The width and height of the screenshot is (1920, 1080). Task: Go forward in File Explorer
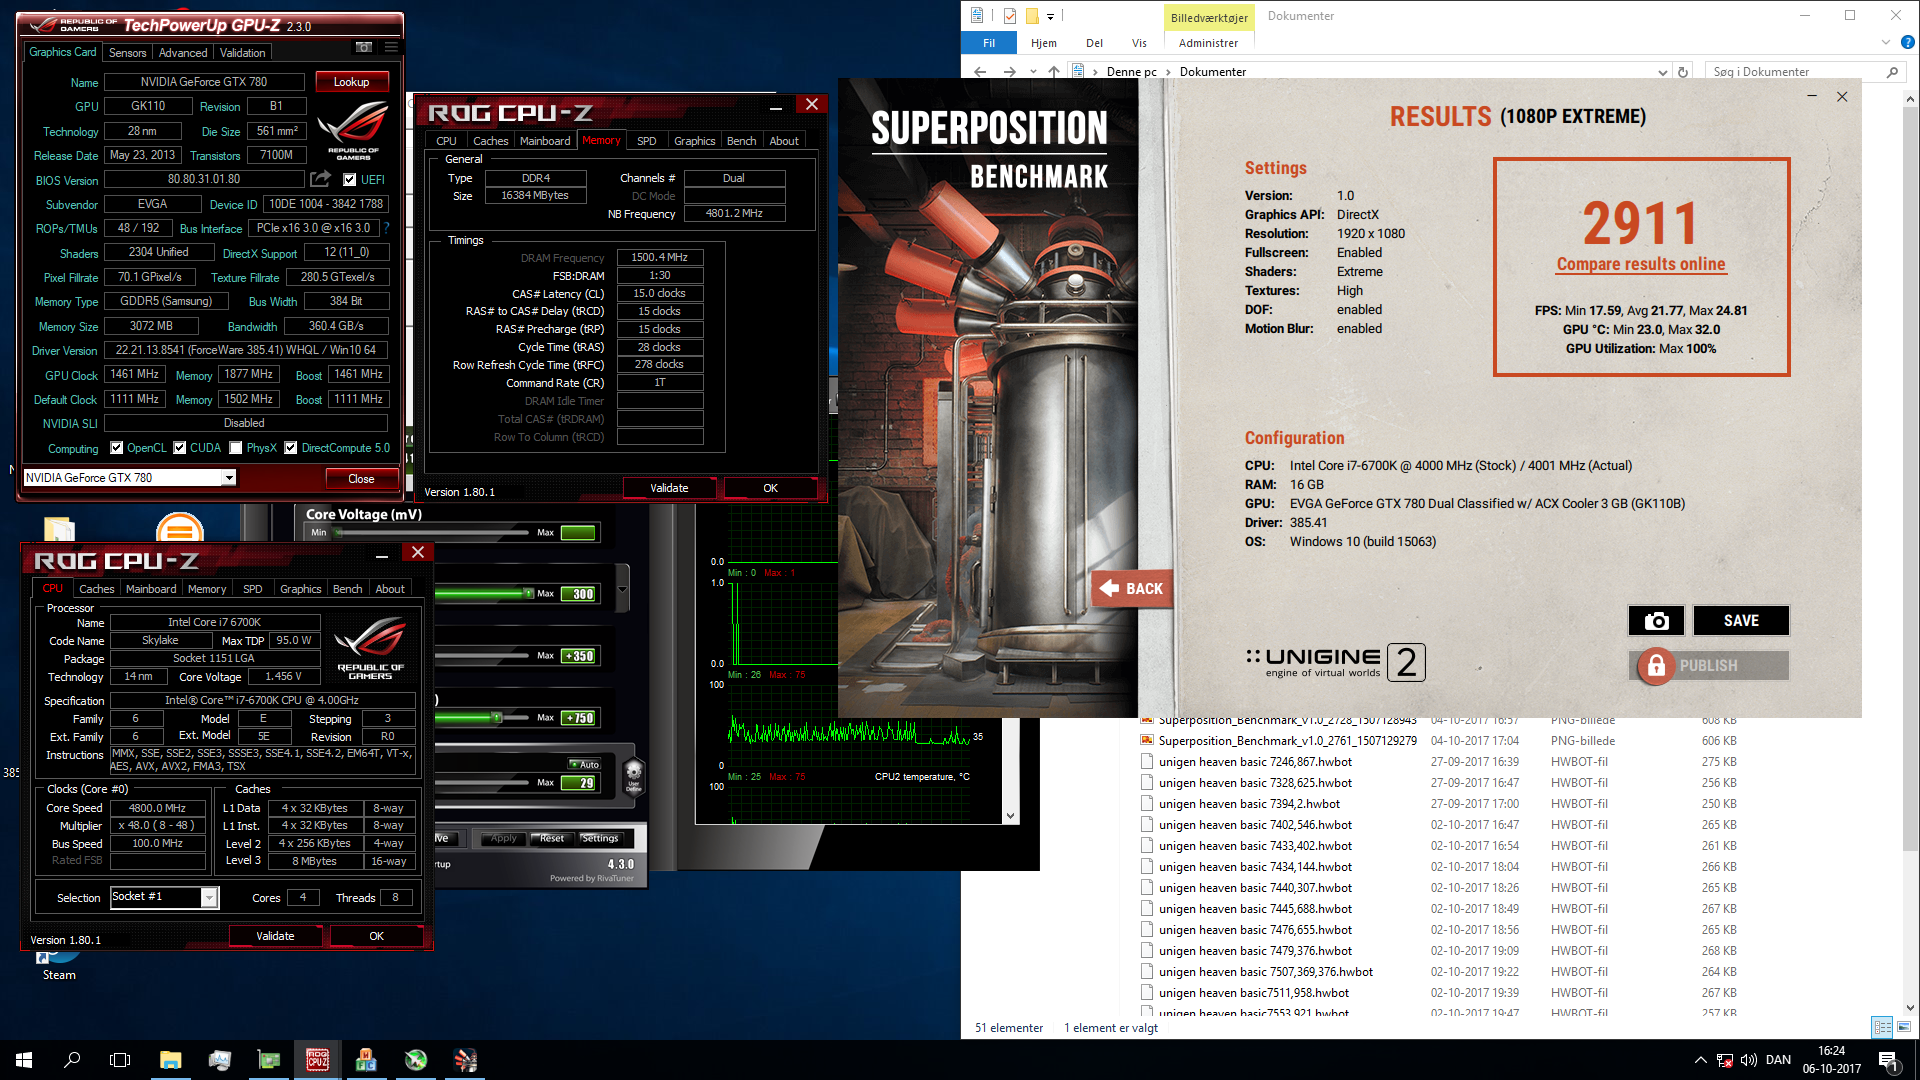pos(1009,72)
